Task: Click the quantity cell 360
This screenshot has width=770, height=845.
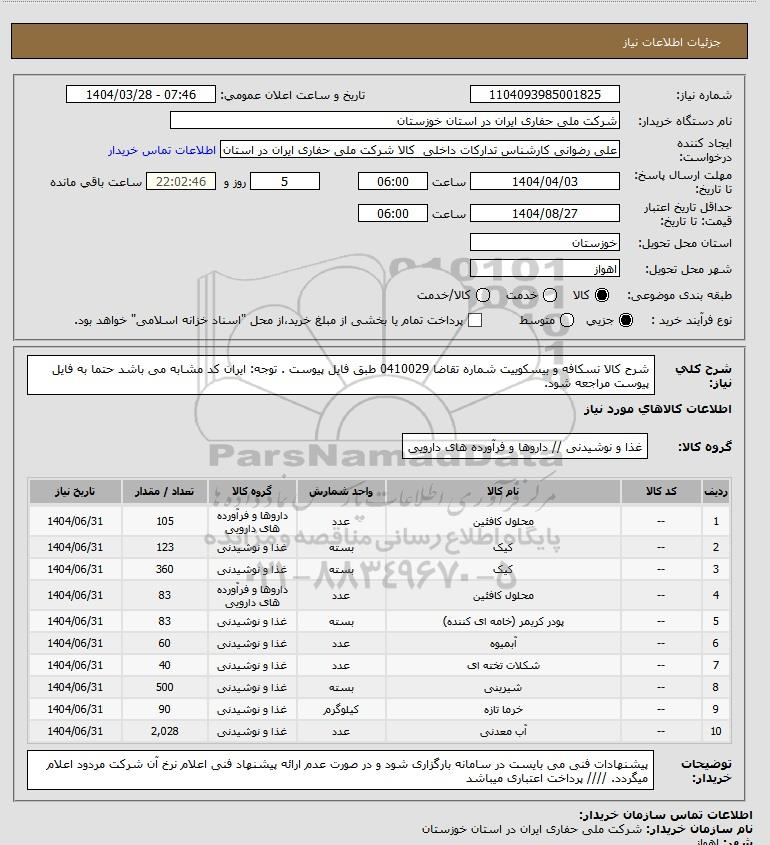Action: coord(165,569)
